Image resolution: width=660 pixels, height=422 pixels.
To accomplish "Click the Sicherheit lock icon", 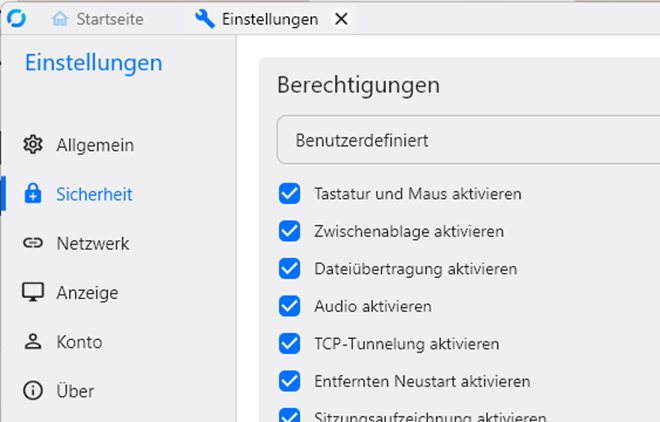I will pyautogui.click(x=34, y=194).
